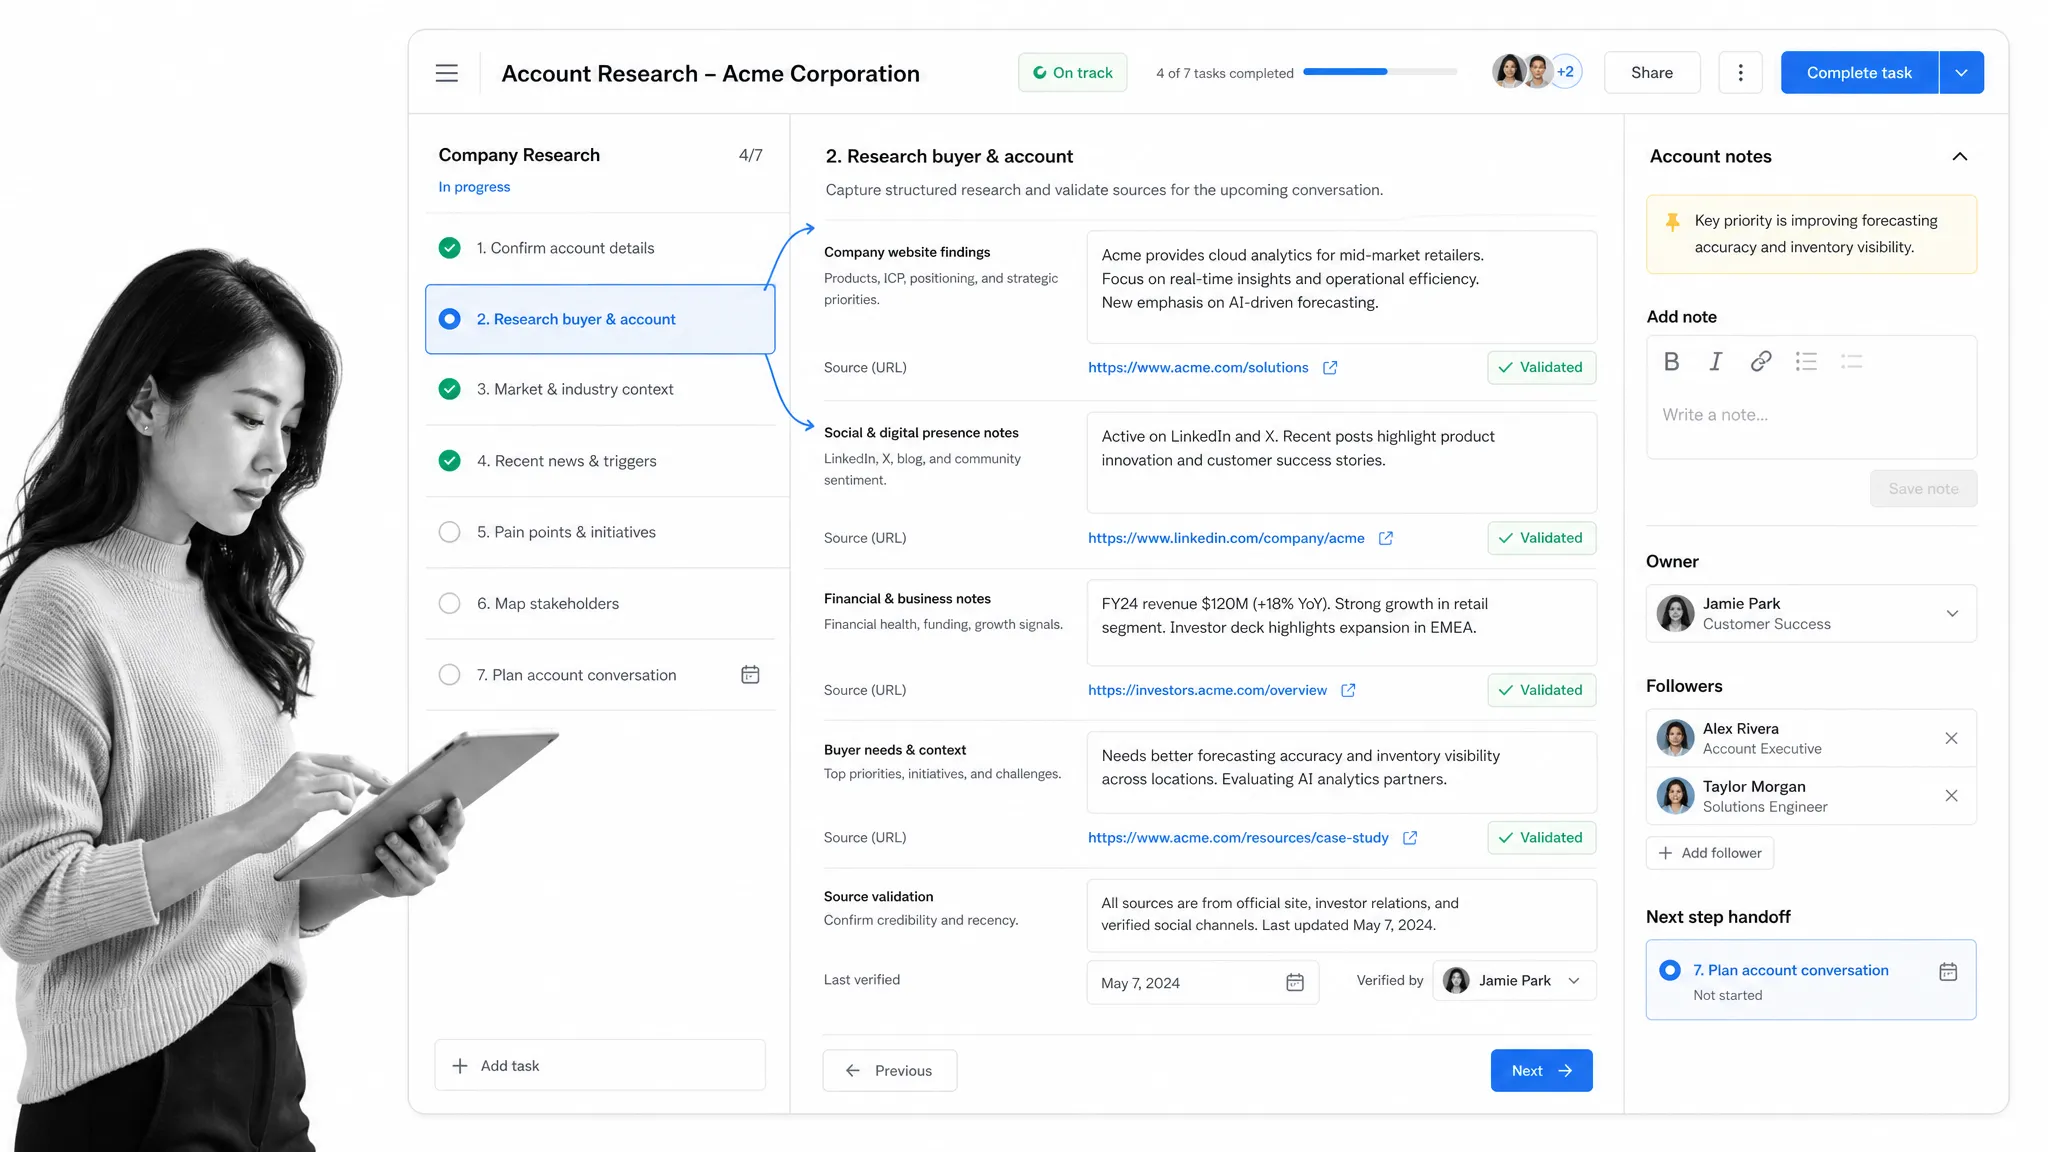This screenshot has width=2048, height=1152.
Task: Click Add task button
Action: coord(600,1066)
